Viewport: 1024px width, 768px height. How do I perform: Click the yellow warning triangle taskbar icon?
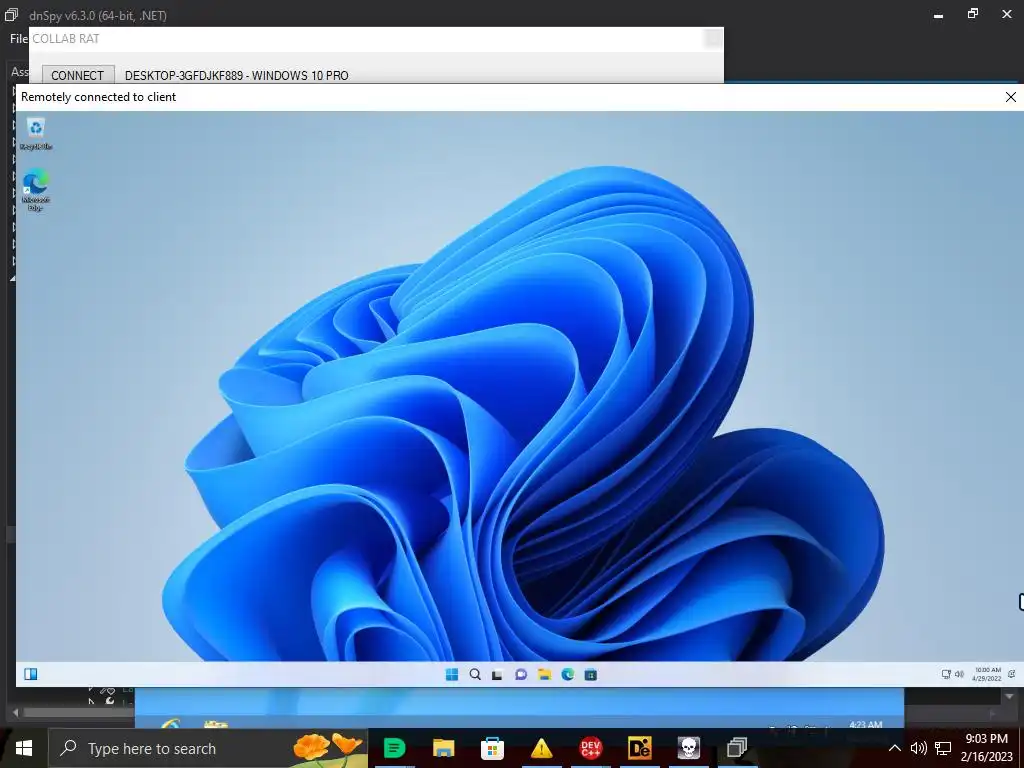pyautogui.click(x=541, y=748)
